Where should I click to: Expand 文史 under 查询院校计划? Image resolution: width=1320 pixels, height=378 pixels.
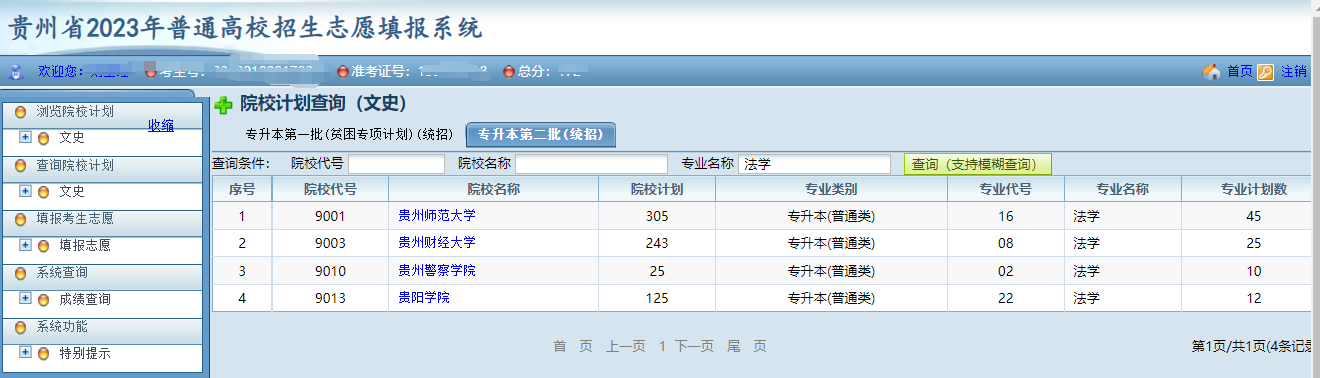[x=26, y=191]
